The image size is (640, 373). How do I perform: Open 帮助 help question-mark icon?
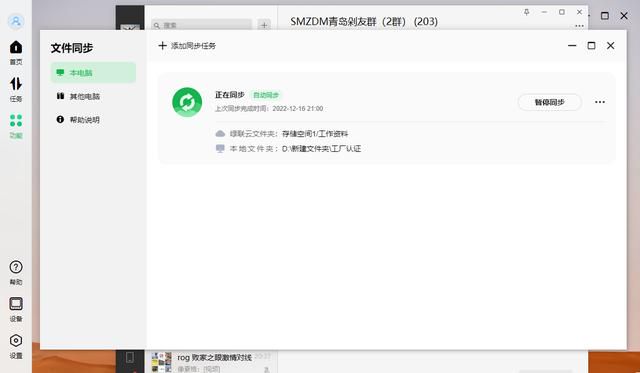[x=16, y=273]
